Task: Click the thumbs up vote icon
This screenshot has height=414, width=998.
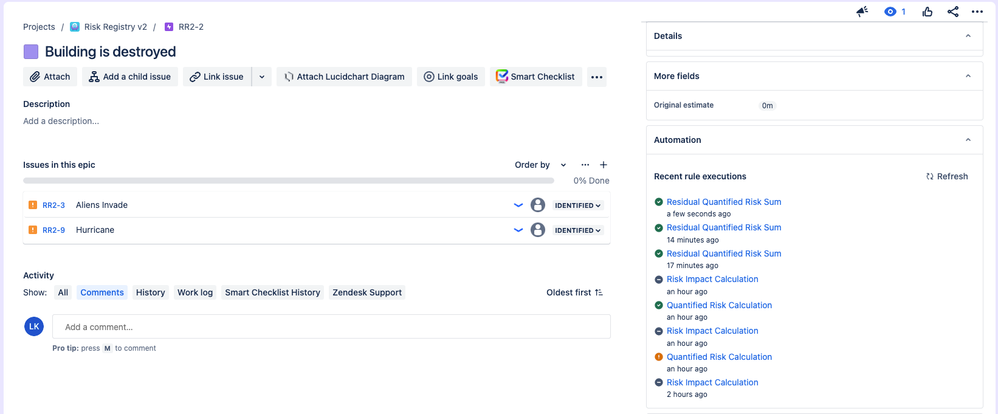Action: point(927,11)
